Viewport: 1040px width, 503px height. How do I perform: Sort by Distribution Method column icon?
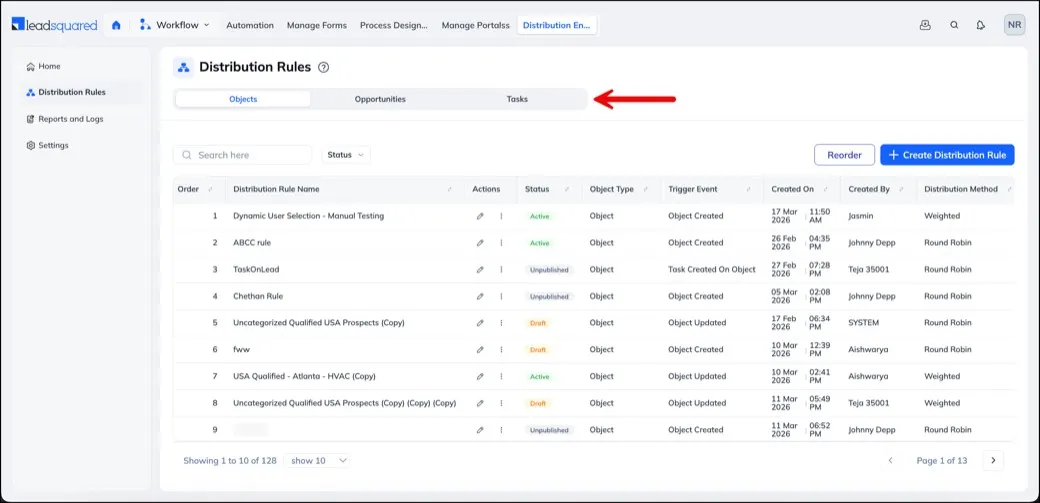point(1009,189)
